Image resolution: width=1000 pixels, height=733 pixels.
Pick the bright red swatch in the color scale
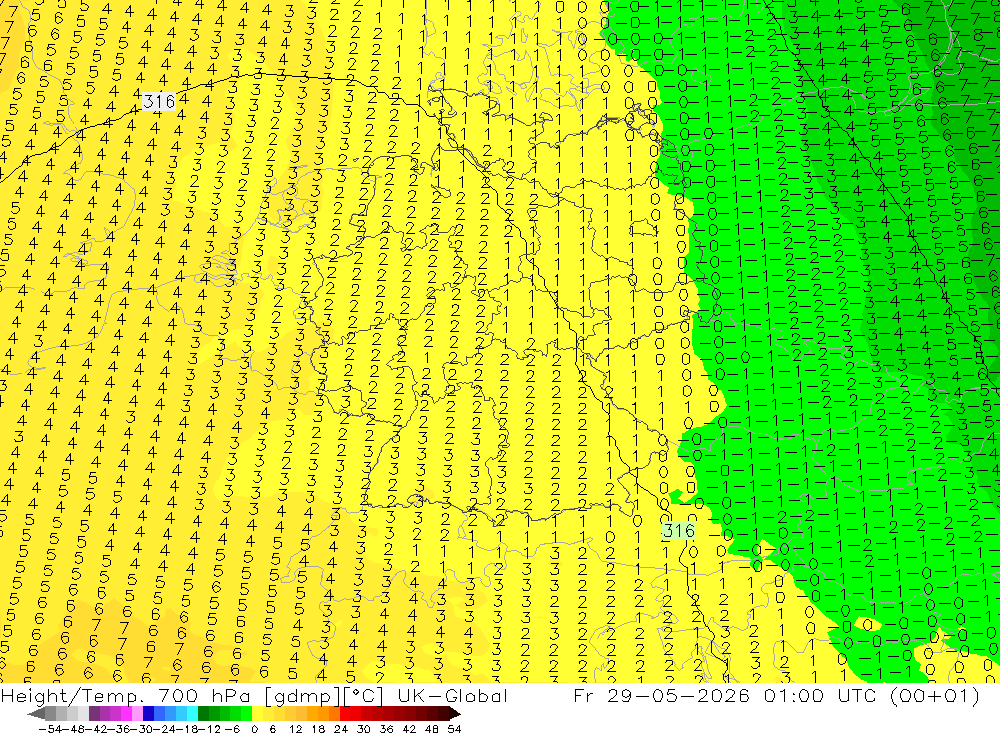coord(345,714)
